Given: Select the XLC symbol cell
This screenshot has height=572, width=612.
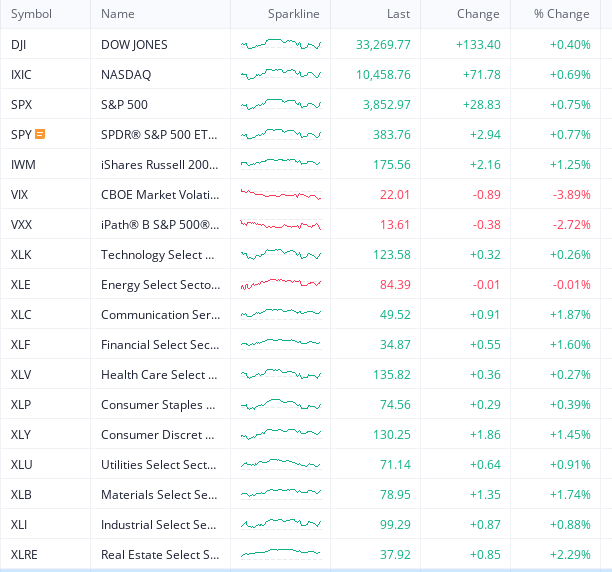Looking at the screenshot, I should [21, 315].
